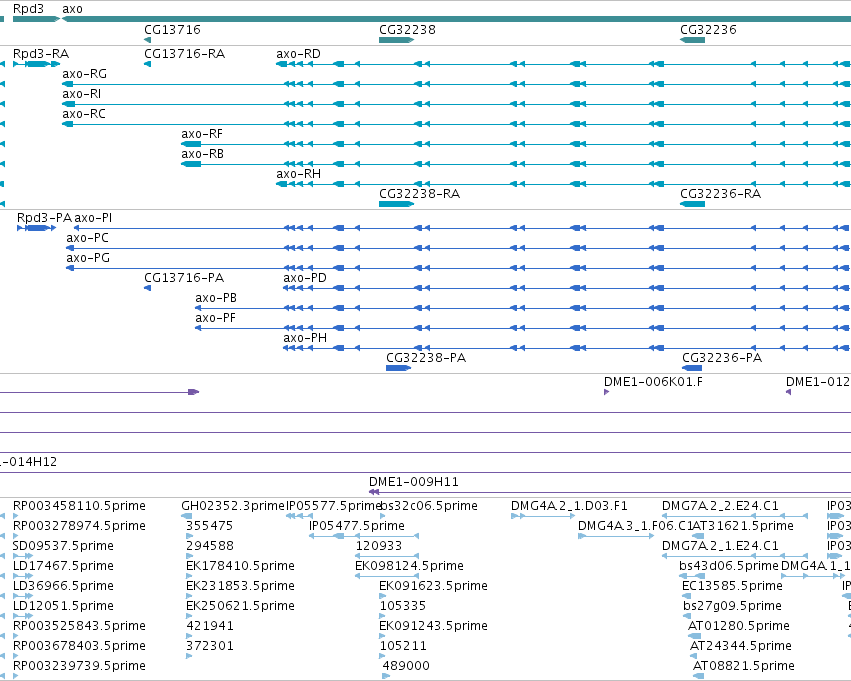Click the axo-RC transcript label
Screen dimensions: 851x681
(84, 114)
